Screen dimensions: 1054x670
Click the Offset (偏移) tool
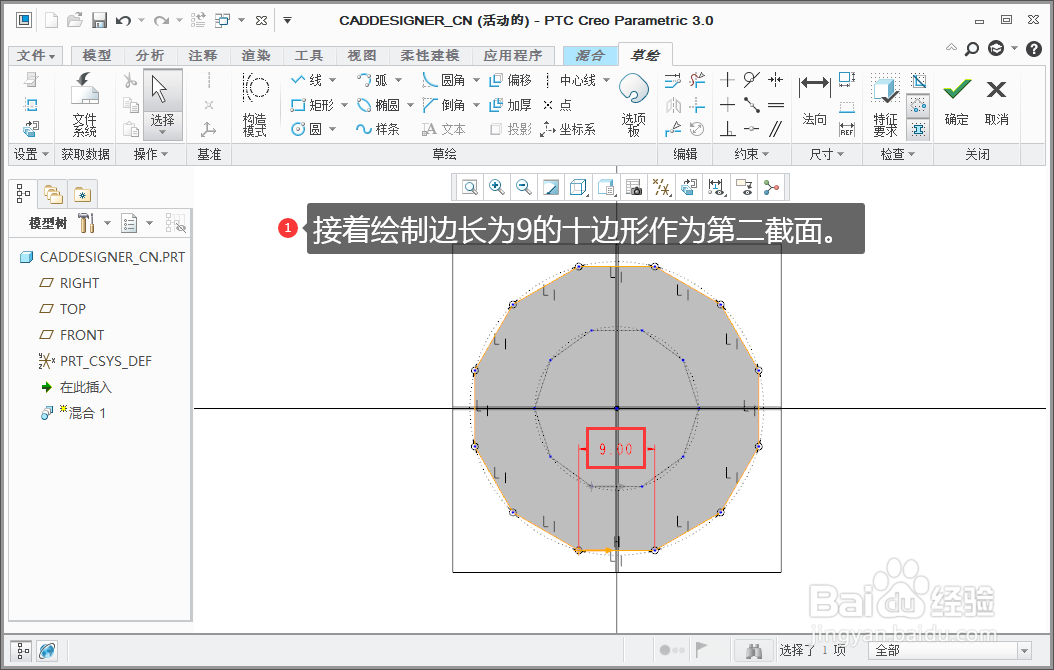click(510, 80)
